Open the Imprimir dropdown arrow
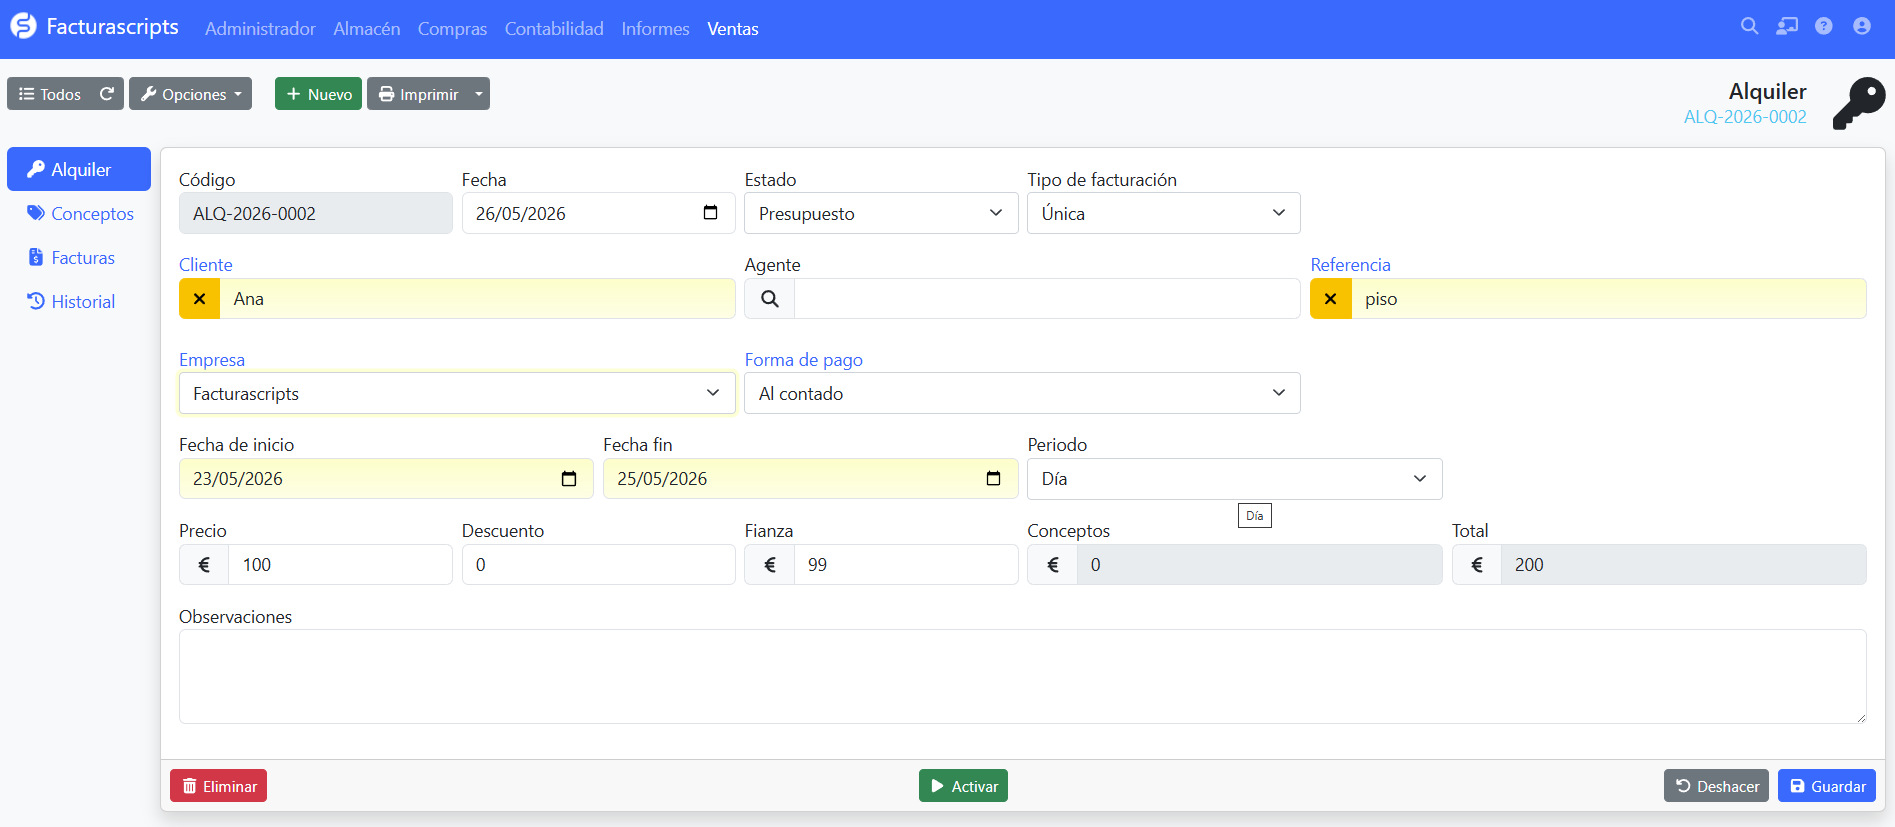1895x827 pixels. [479, 94]
